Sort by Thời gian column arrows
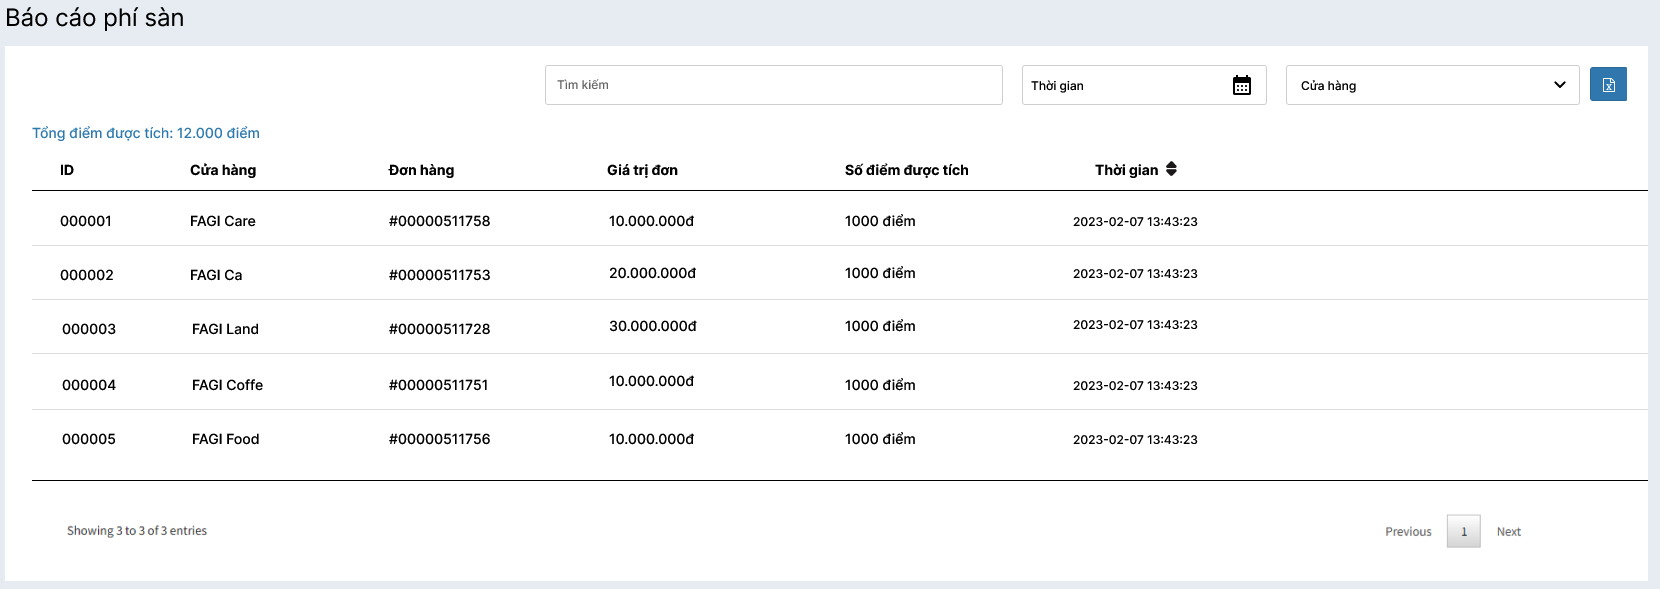Viewport: 1660px width, 589px height. (1171, 170)
